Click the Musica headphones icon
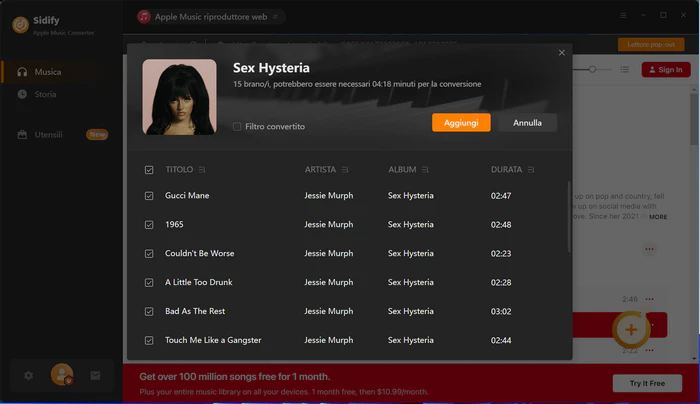700x404 pixels. 22,72
